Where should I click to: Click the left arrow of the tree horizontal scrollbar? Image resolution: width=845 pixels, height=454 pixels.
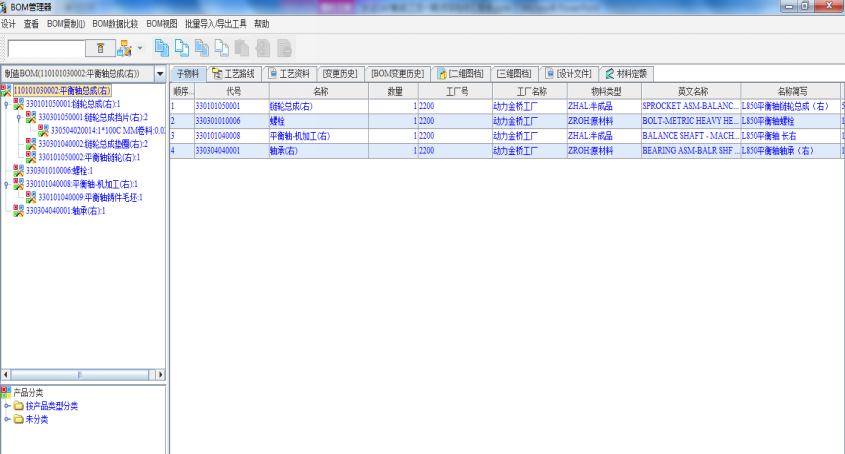click(6, 374)
